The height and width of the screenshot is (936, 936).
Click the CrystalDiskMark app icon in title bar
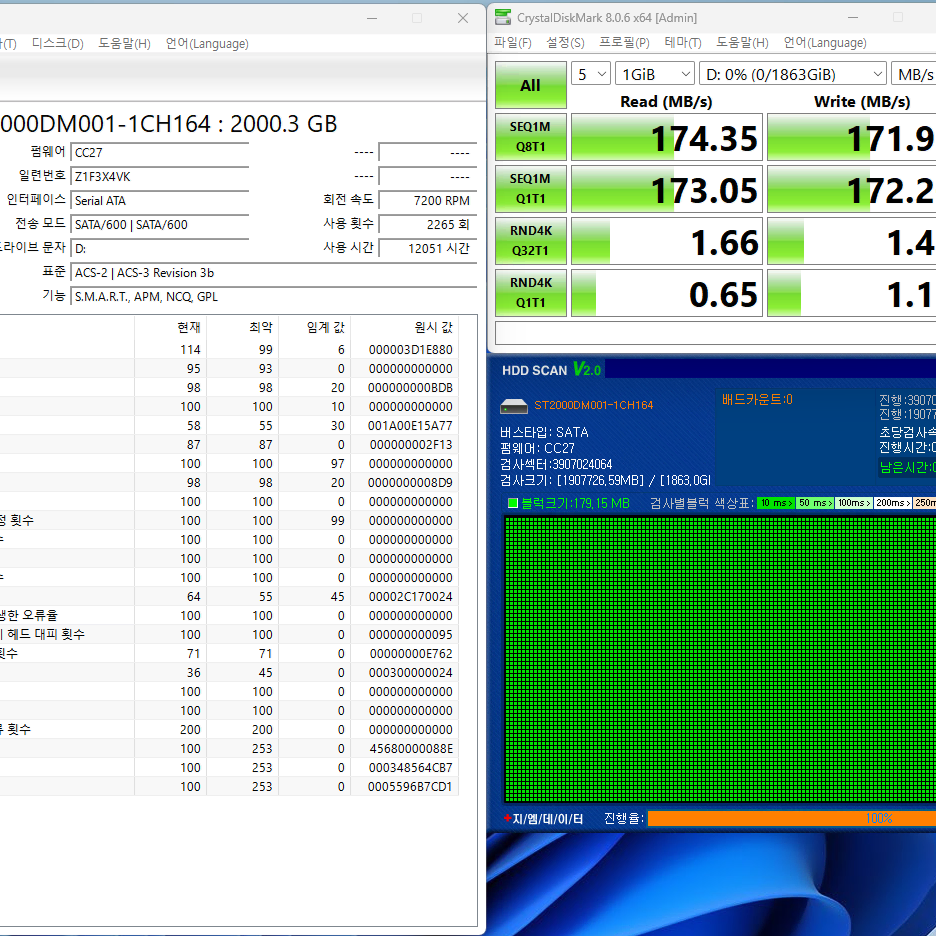pyautogui.click(x=503, y=18)
